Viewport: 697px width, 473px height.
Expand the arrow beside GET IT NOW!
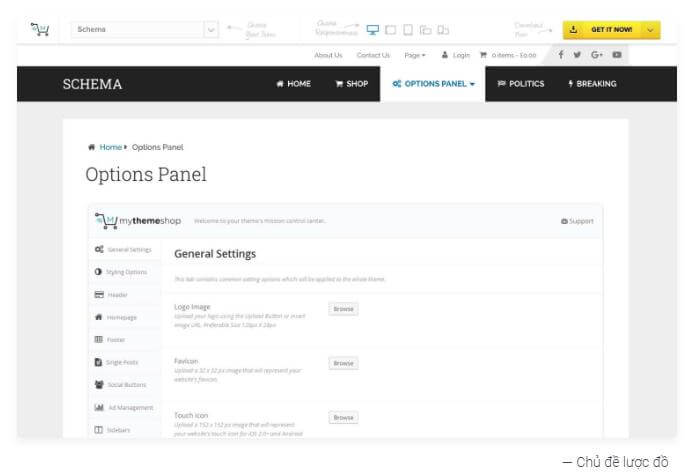tap(651, 30)
